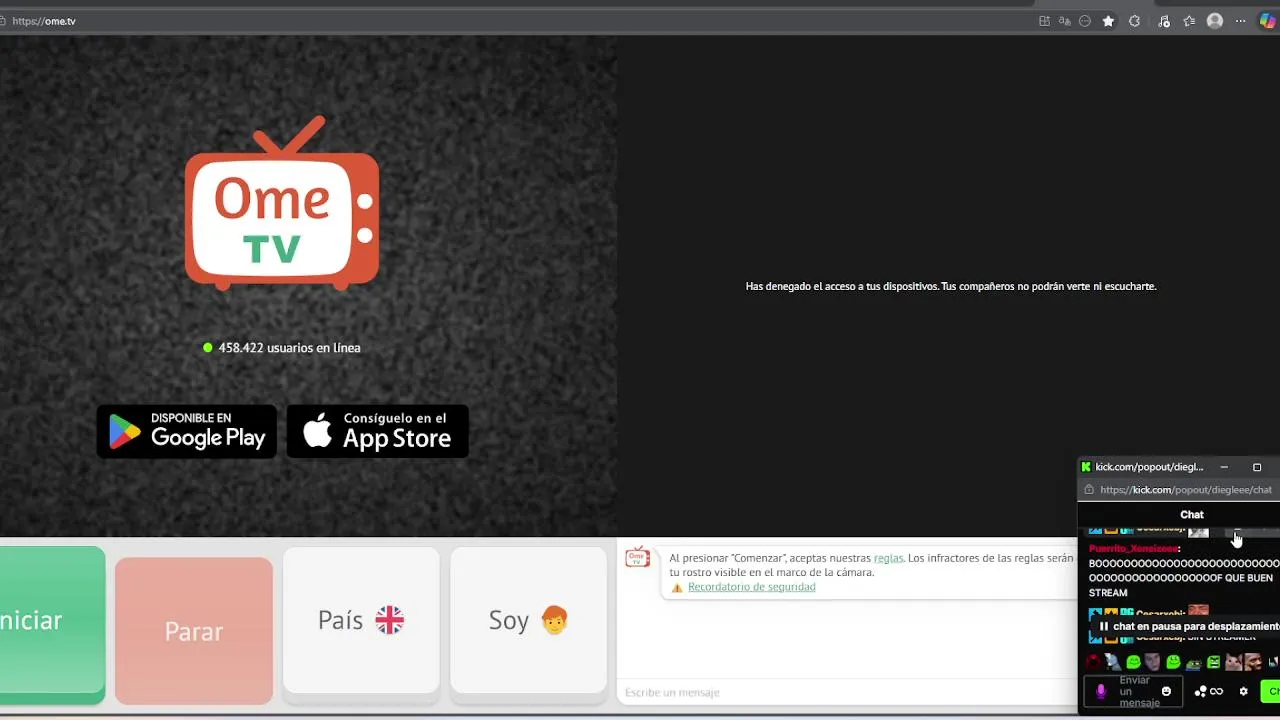Click the green chat send button in Kick popout

coord(1270,691)
